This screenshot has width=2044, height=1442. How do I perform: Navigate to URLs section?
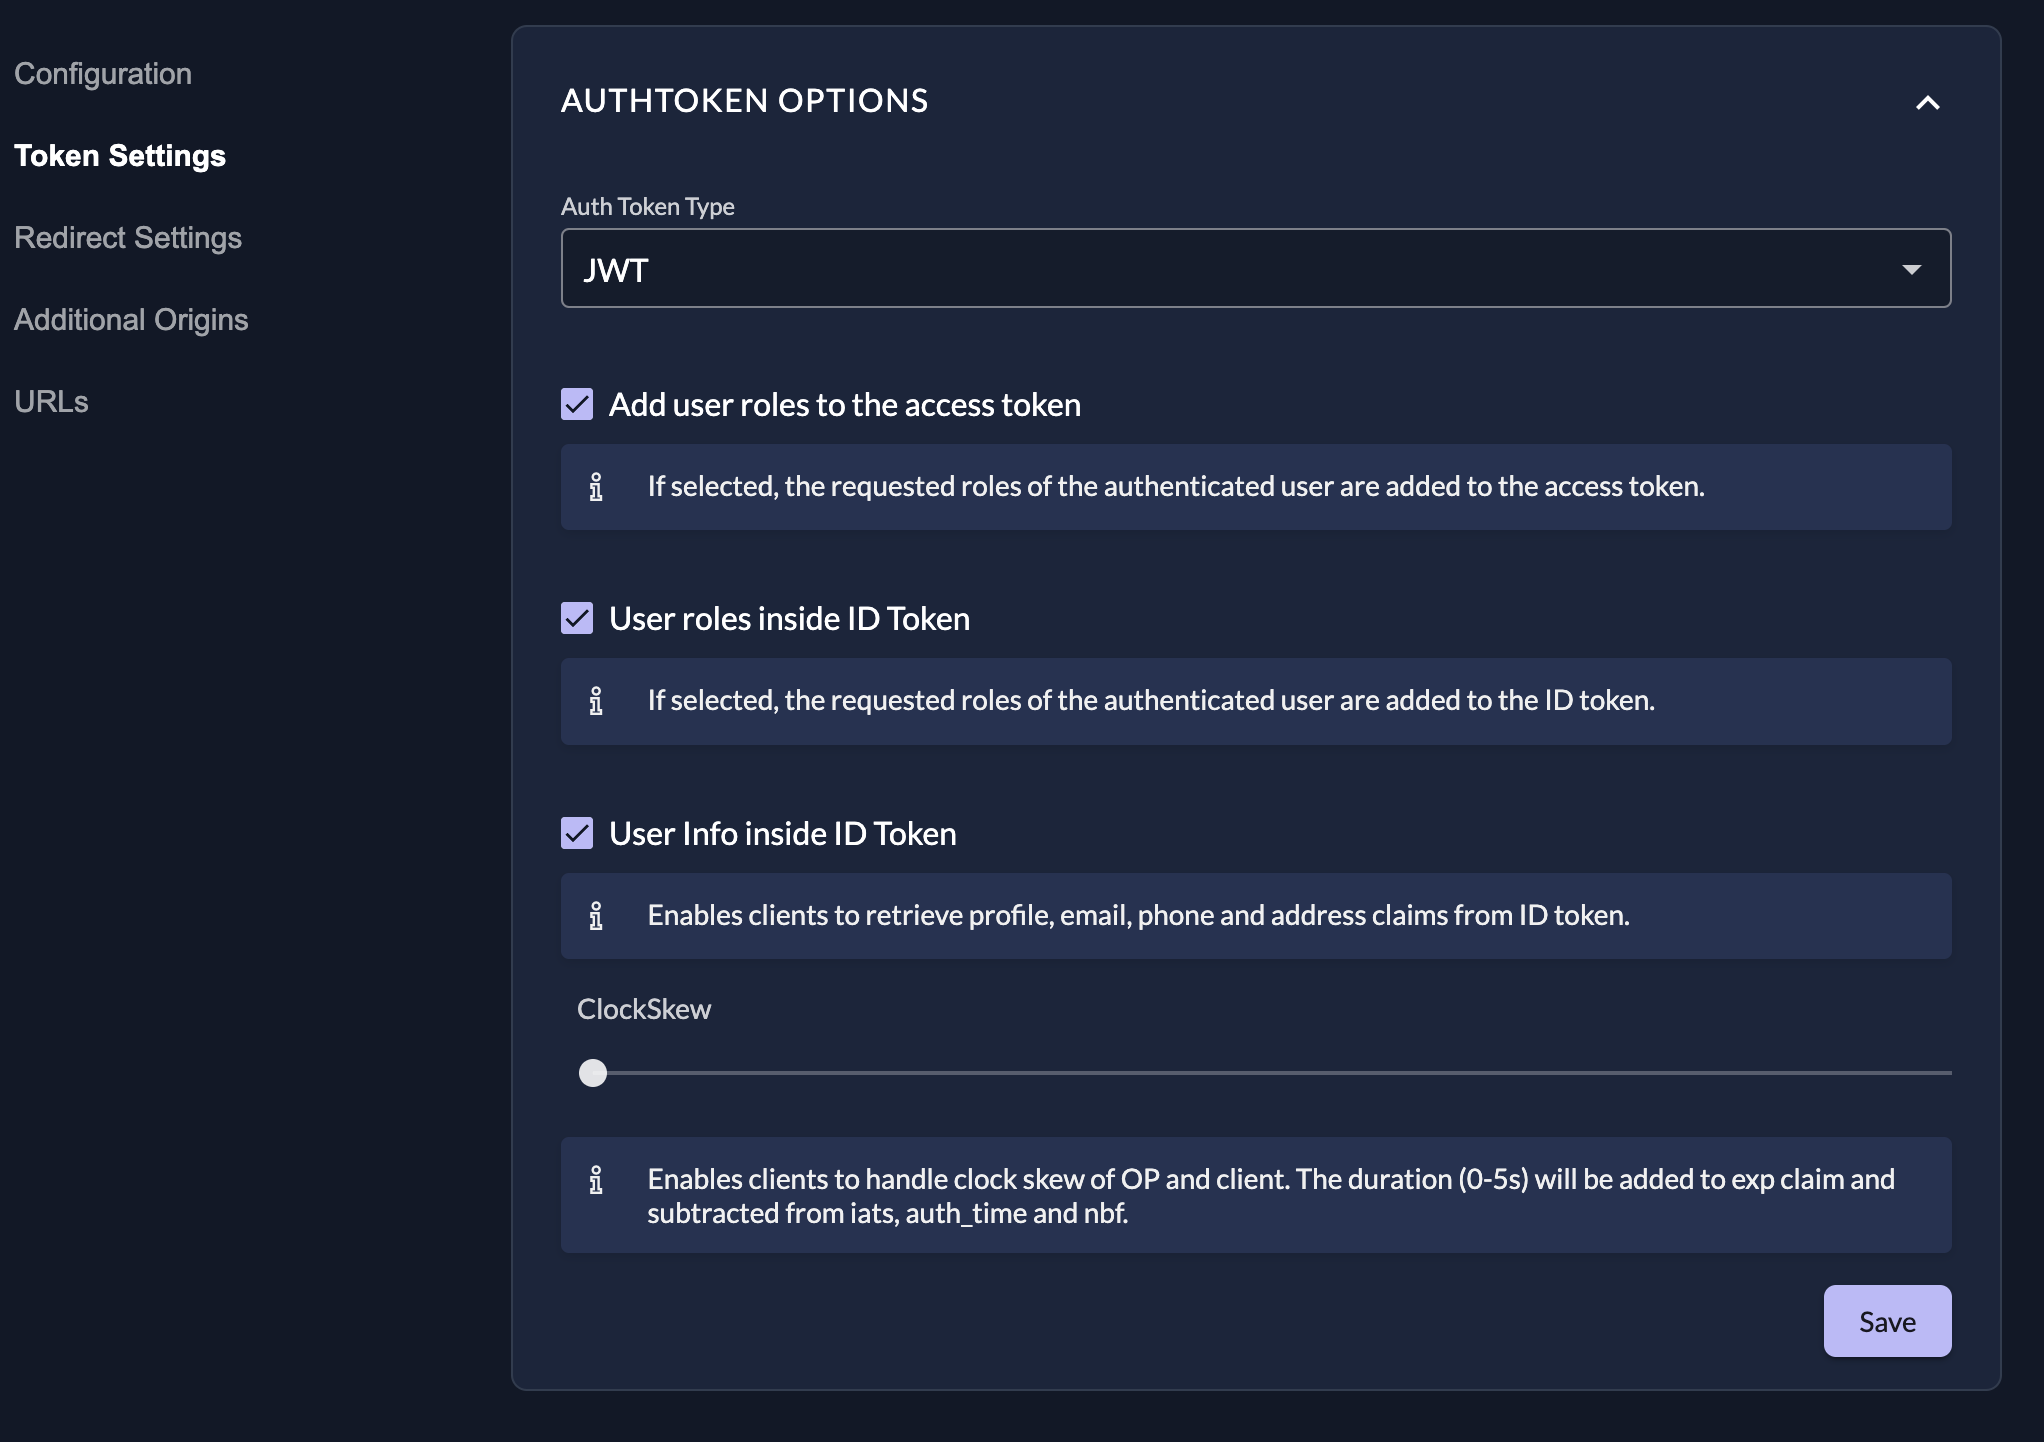(x=51, y=402)
